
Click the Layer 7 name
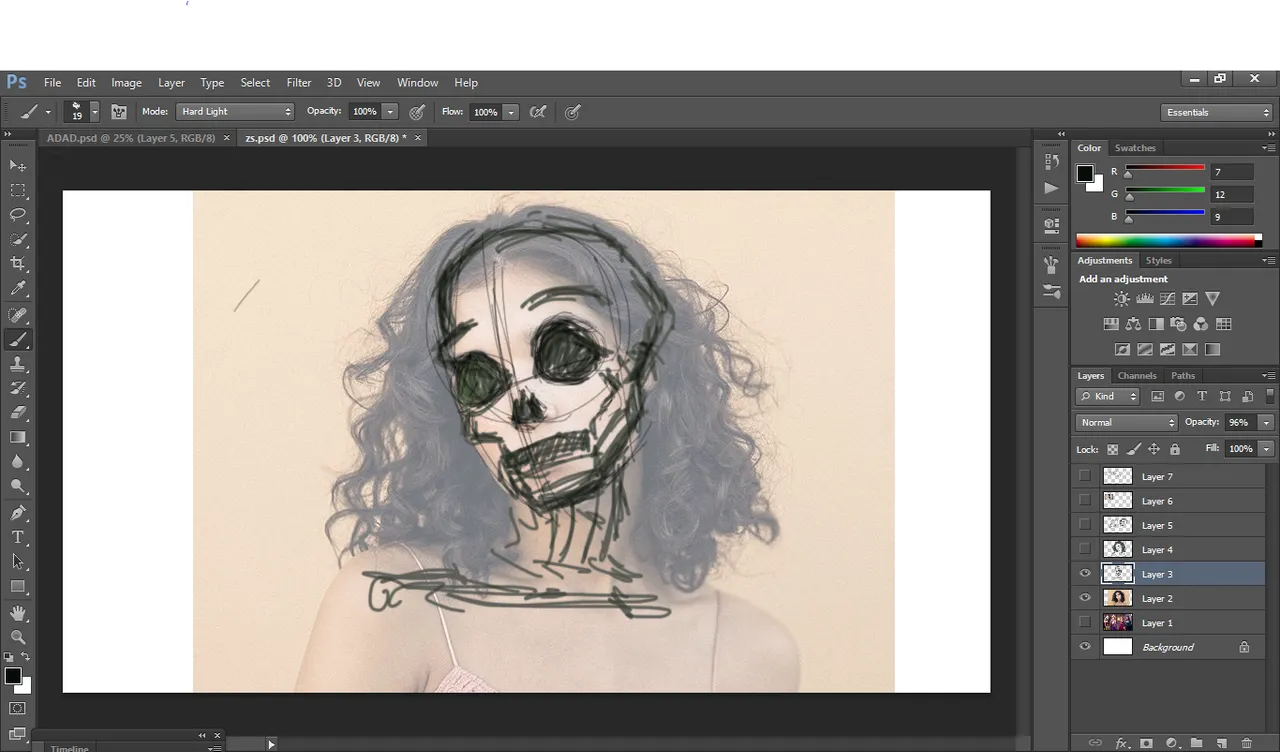1157,477
